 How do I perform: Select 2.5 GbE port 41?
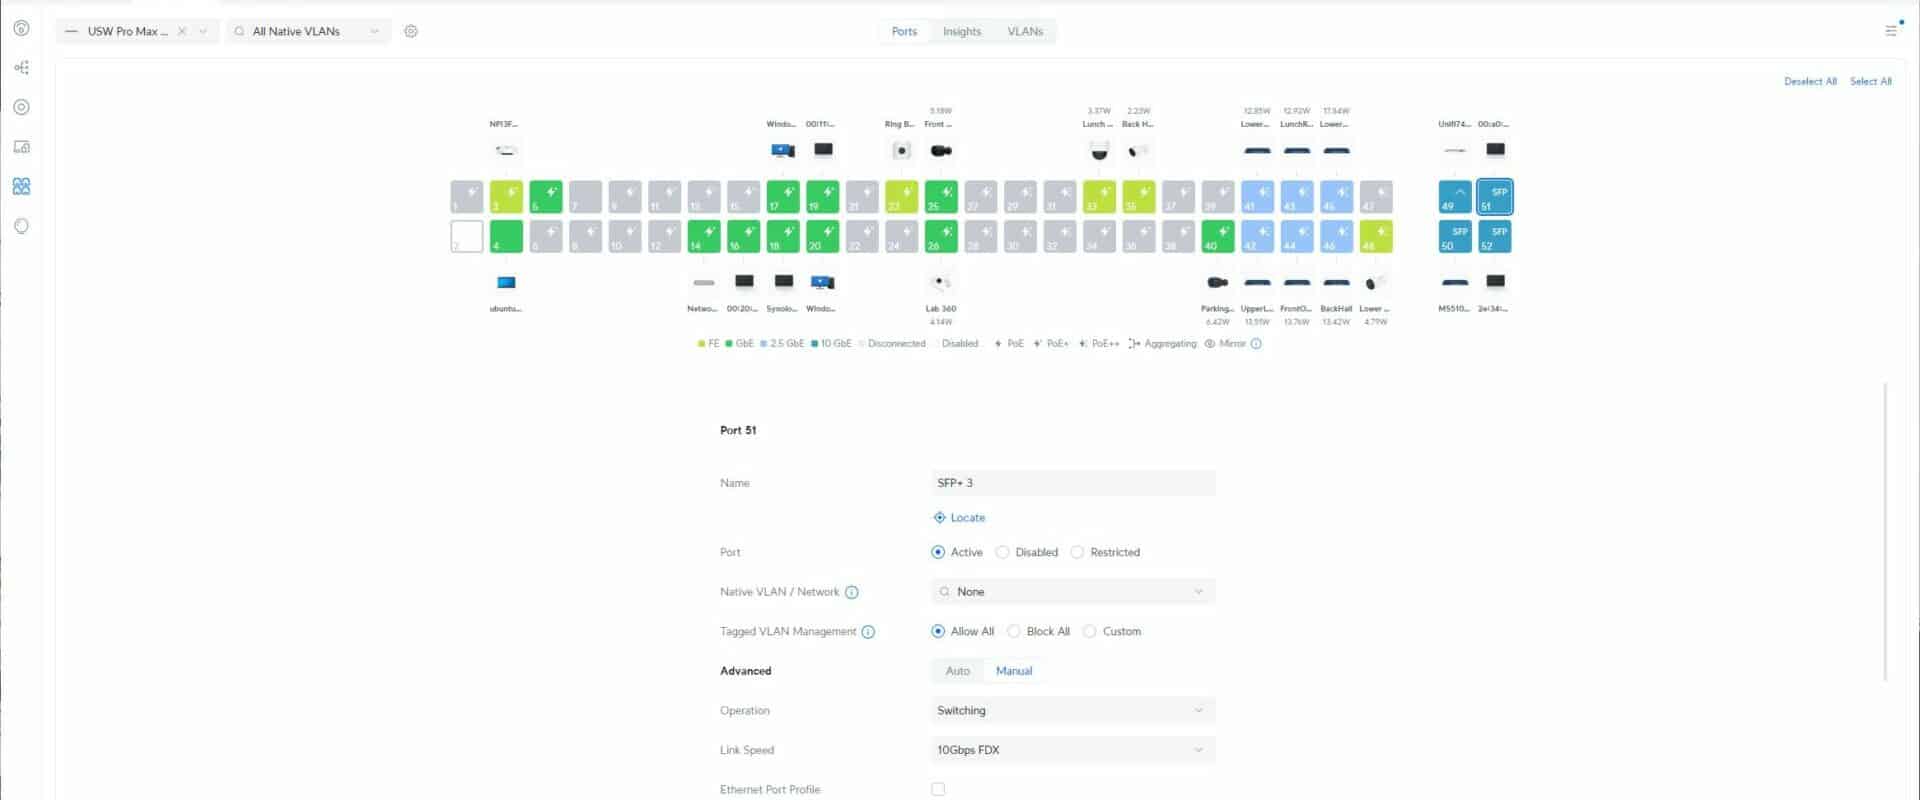click(x=1257, y=197)
